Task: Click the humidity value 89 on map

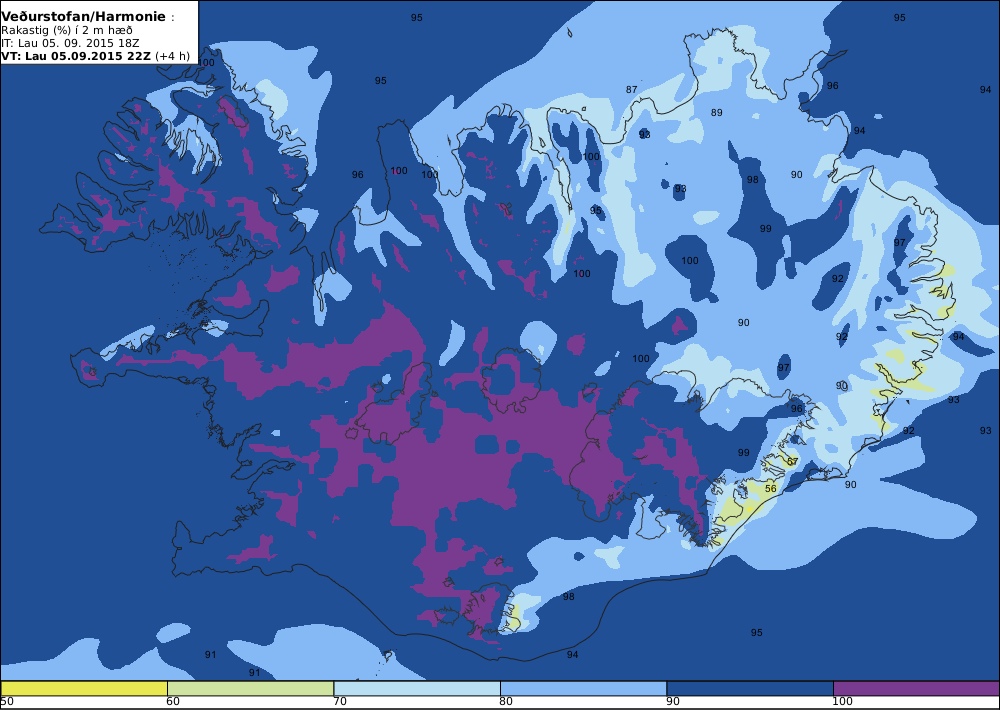Action: (717, 112)
